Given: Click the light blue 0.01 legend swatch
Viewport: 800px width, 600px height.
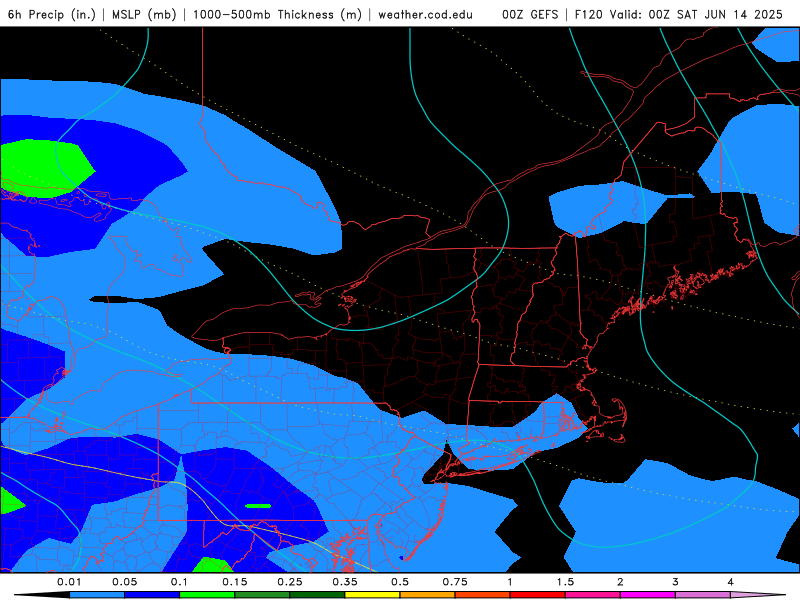Looking at the screenshot, I should click(x=97, y=595).
